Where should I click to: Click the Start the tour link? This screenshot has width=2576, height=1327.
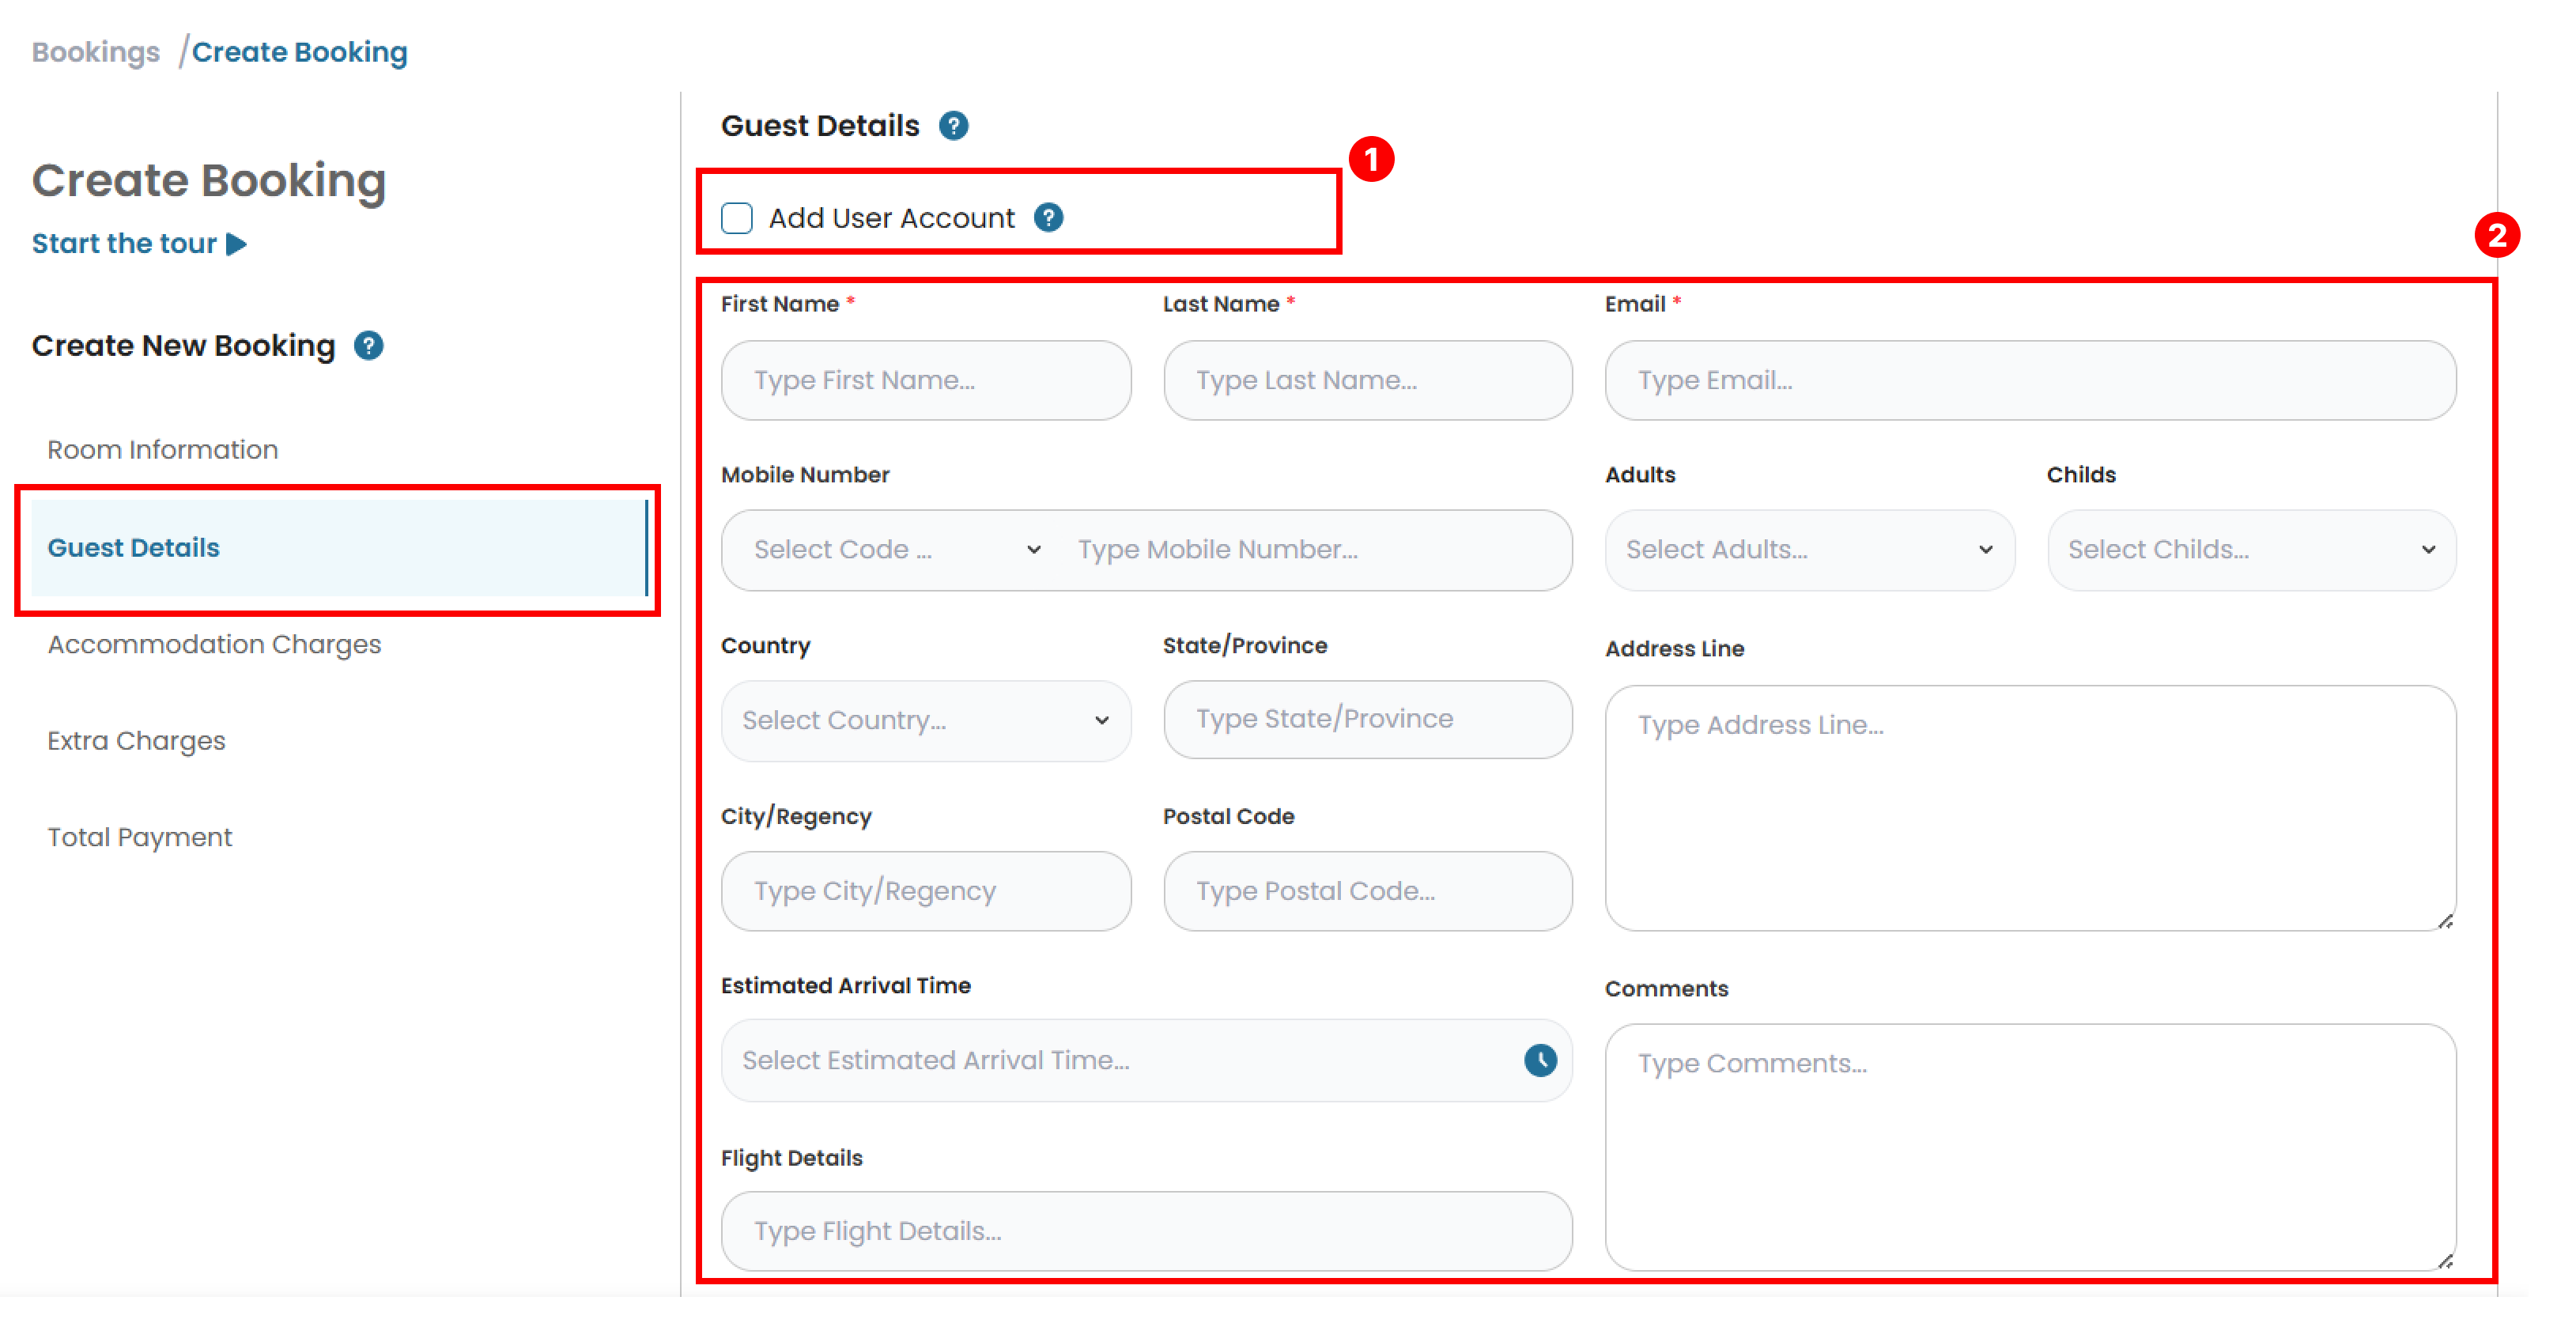click(124, 244)
